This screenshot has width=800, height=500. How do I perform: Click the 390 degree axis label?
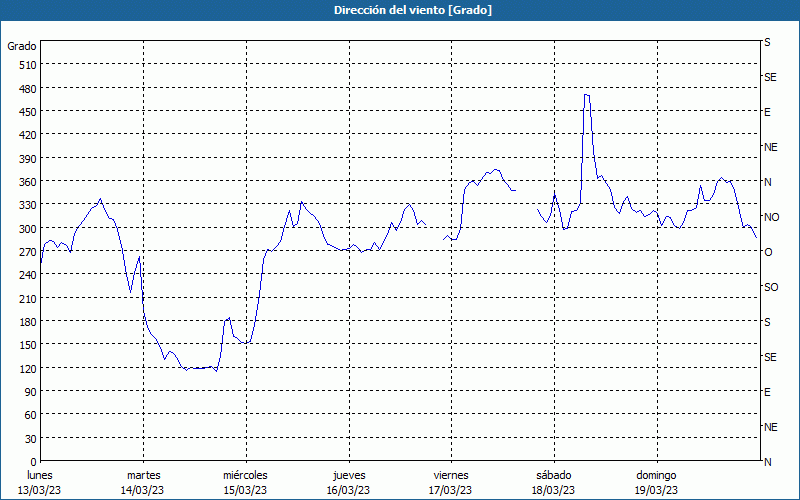coord(28,159)
